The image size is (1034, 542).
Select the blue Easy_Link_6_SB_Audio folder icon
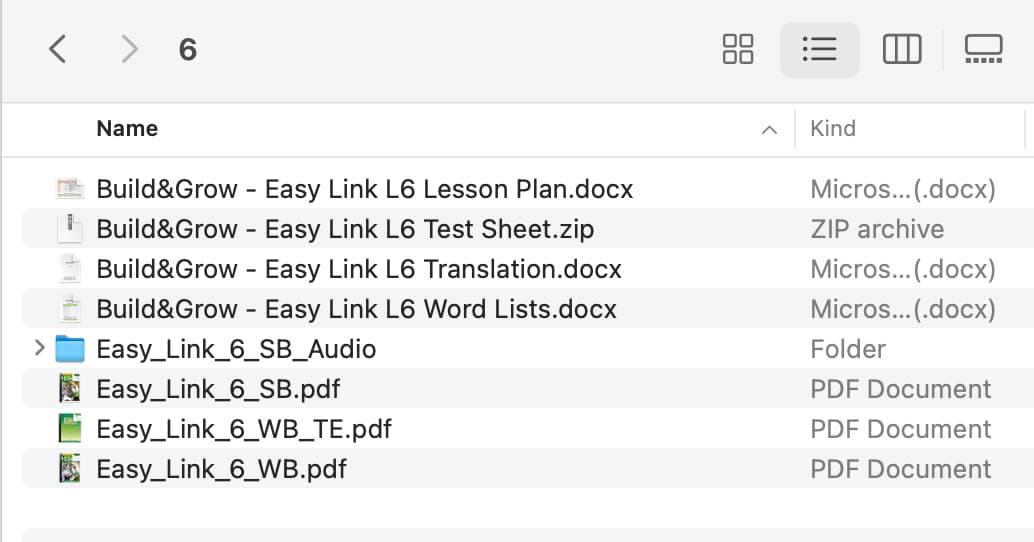click(x=70, y=349)
